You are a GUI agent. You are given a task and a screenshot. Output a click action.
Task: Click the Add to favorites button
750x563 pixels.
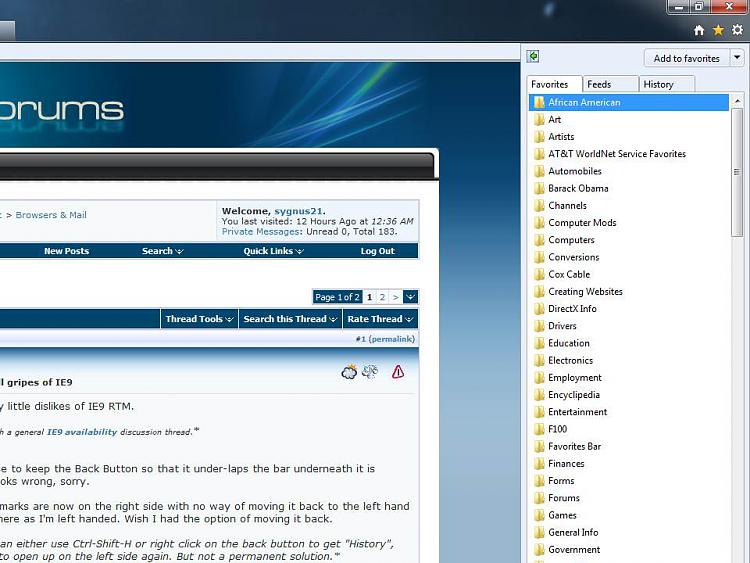(686, 58)
